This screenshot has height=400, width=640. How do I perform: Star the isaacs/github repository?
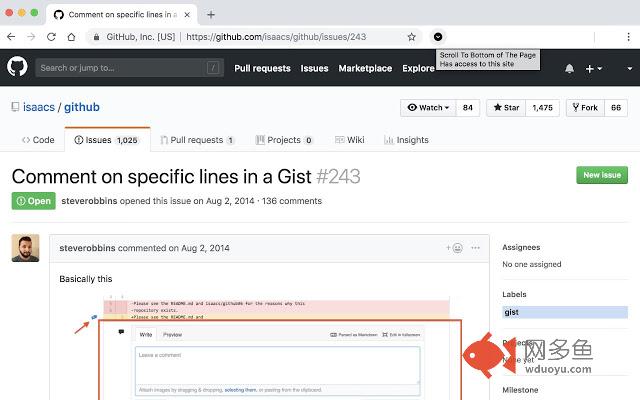coord(506,108)
